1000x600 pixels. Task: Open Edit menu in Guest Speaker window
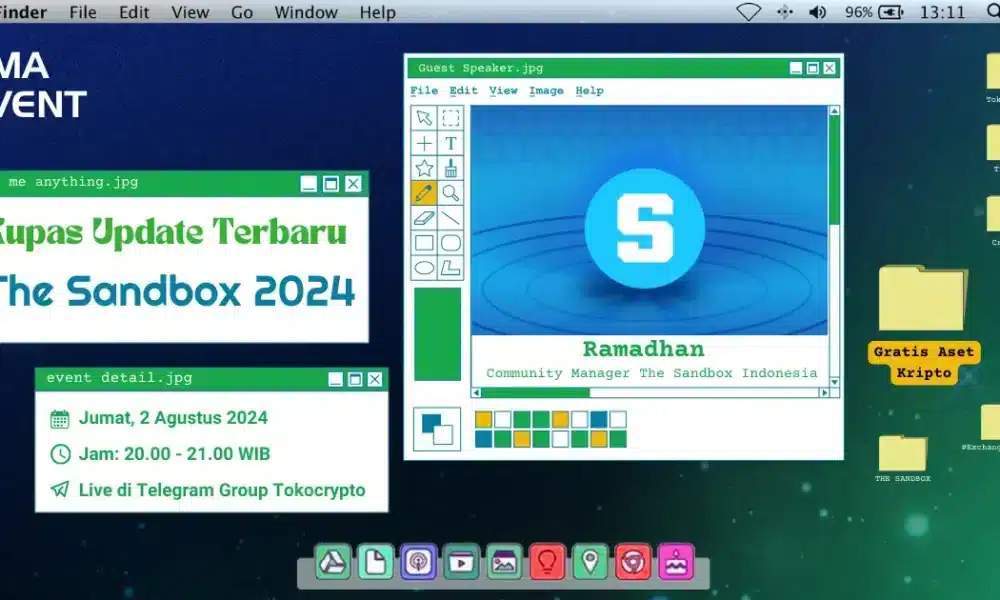click(x=463, y=91)
